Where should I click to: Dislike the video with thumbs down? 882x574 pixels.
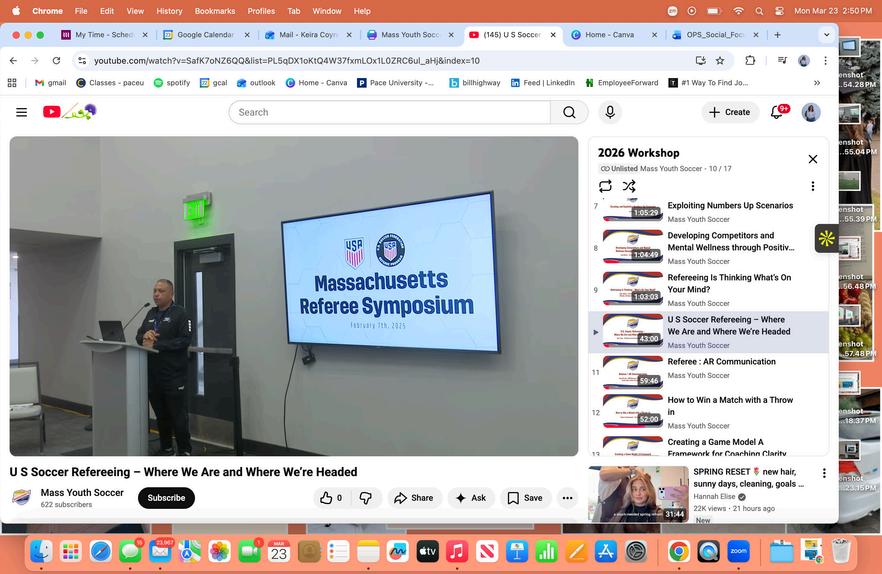(366, 498)
